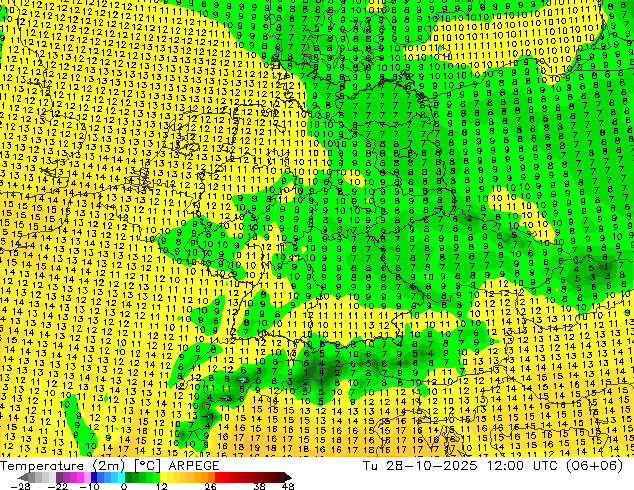Click the '12' legend scale label

pos(162,486)
